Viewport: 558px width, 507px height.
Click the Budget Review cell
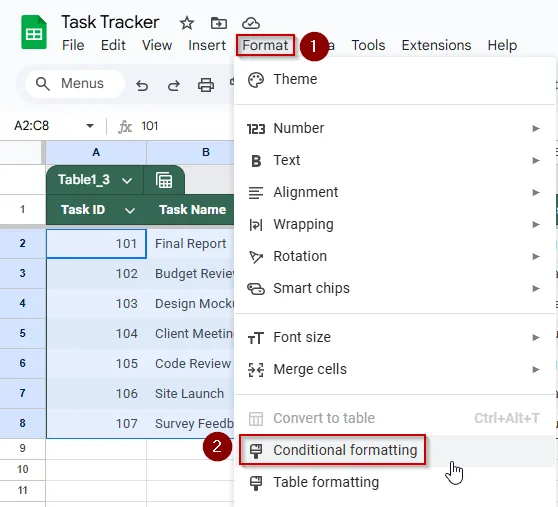pyautogui.click(x=190, y=274)
